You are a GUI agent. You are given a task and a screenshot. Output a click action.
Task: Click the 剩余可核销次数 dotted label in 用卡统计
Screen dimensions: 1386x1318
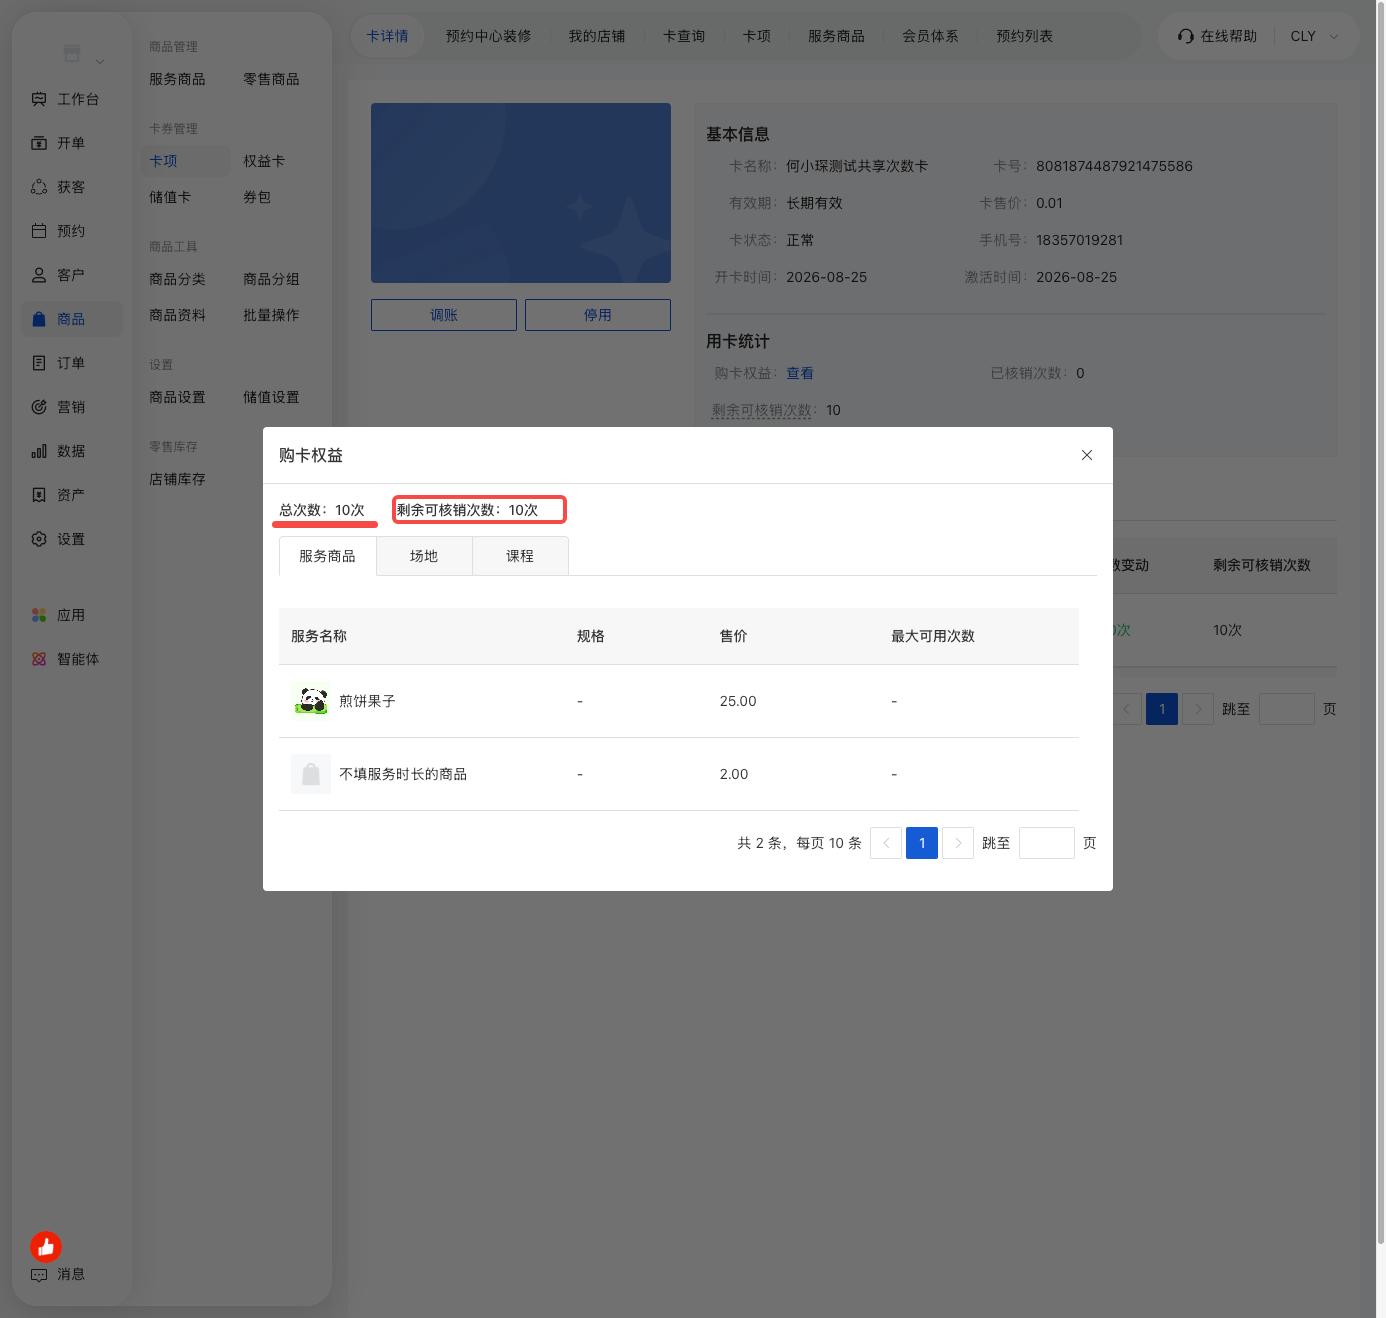click(762, 410)
